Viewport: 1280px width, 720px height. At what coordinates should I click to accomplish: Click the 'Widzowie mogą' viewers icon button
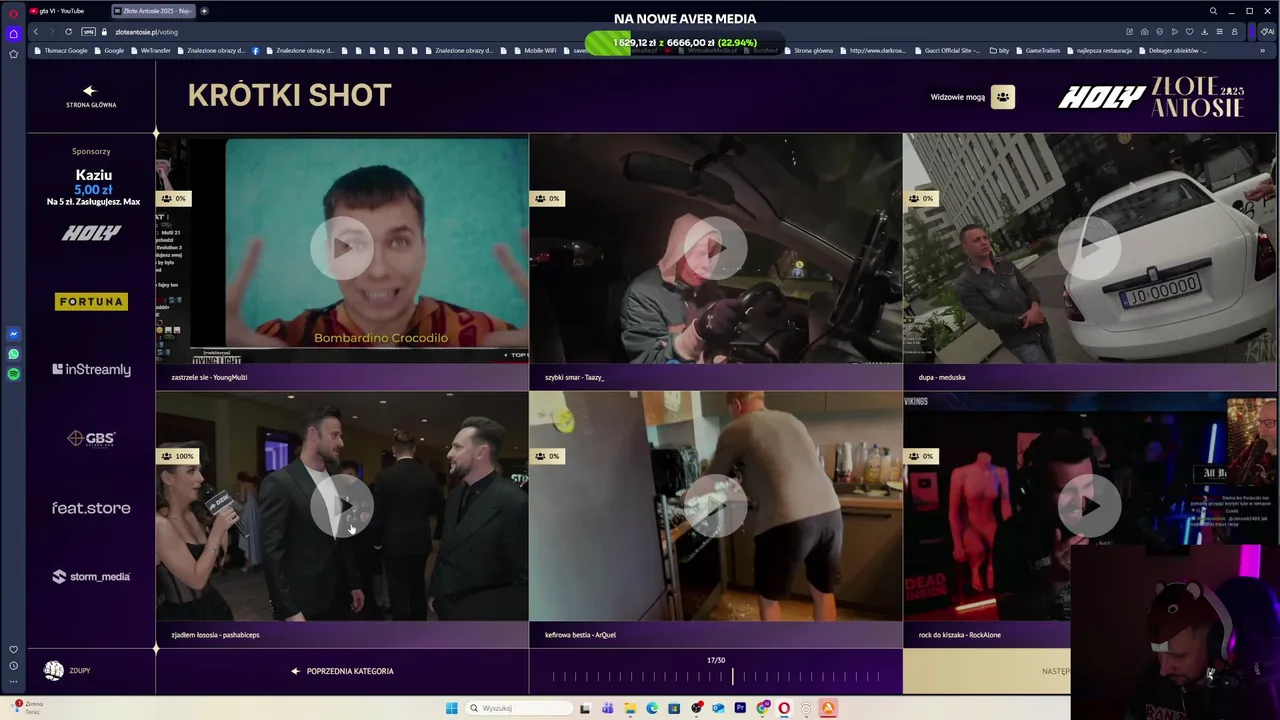point(1003,97)
